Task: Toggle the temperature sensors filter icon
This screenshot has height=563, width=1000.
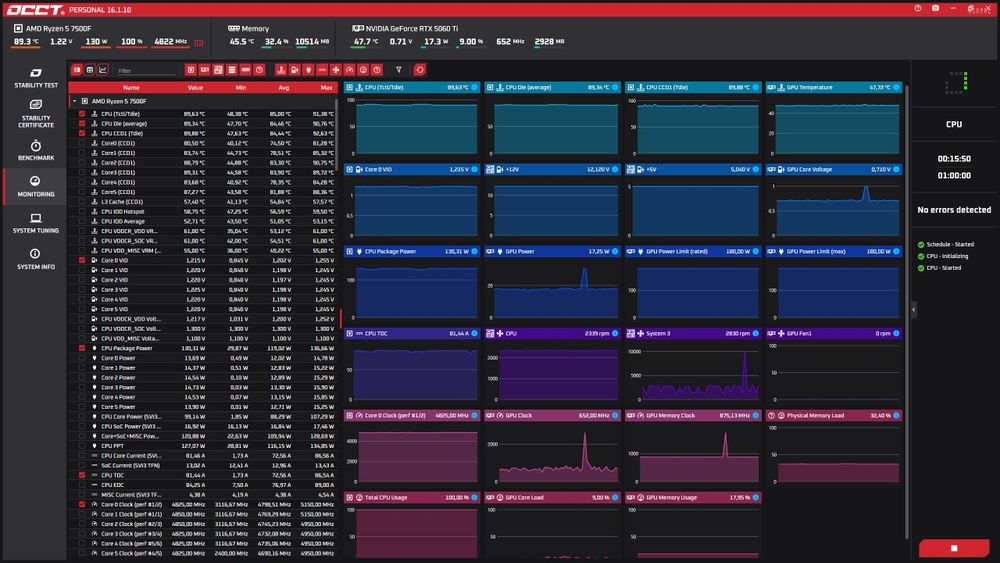Action: pyautogui.click(x=281, y=69)
